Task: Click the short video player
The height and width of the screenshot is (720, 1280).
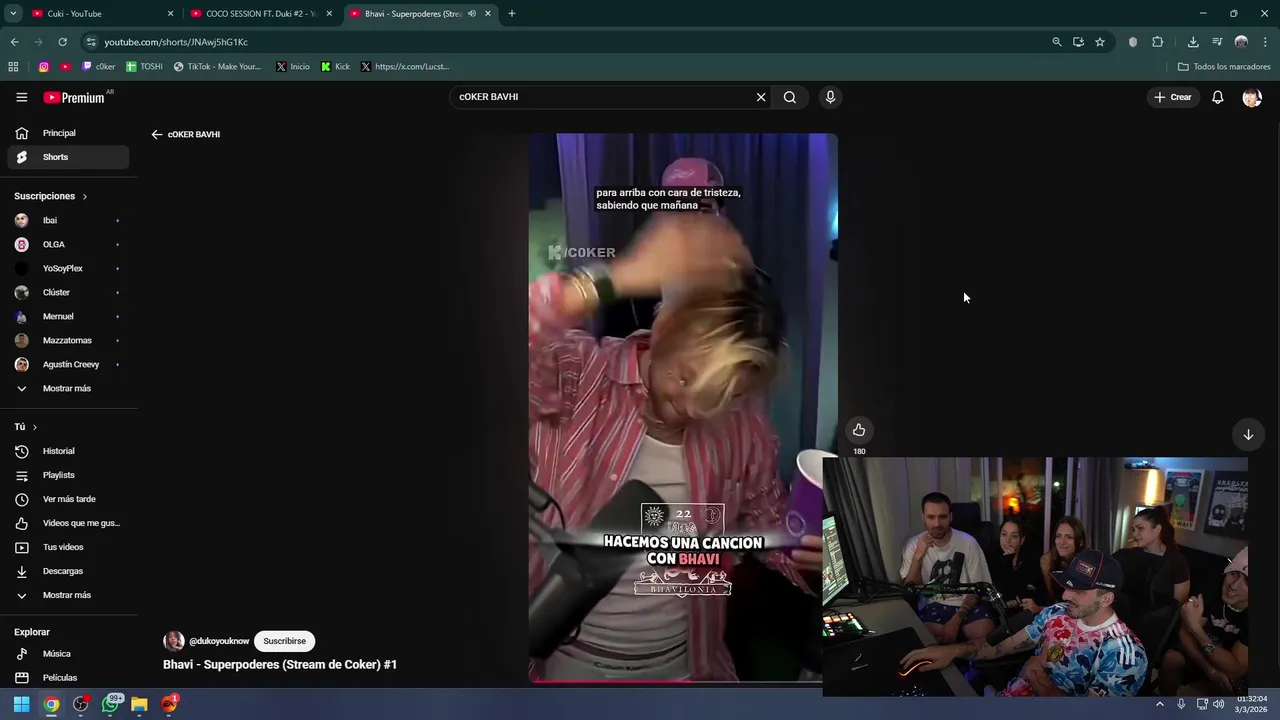Action: click(x=683, y=407)
